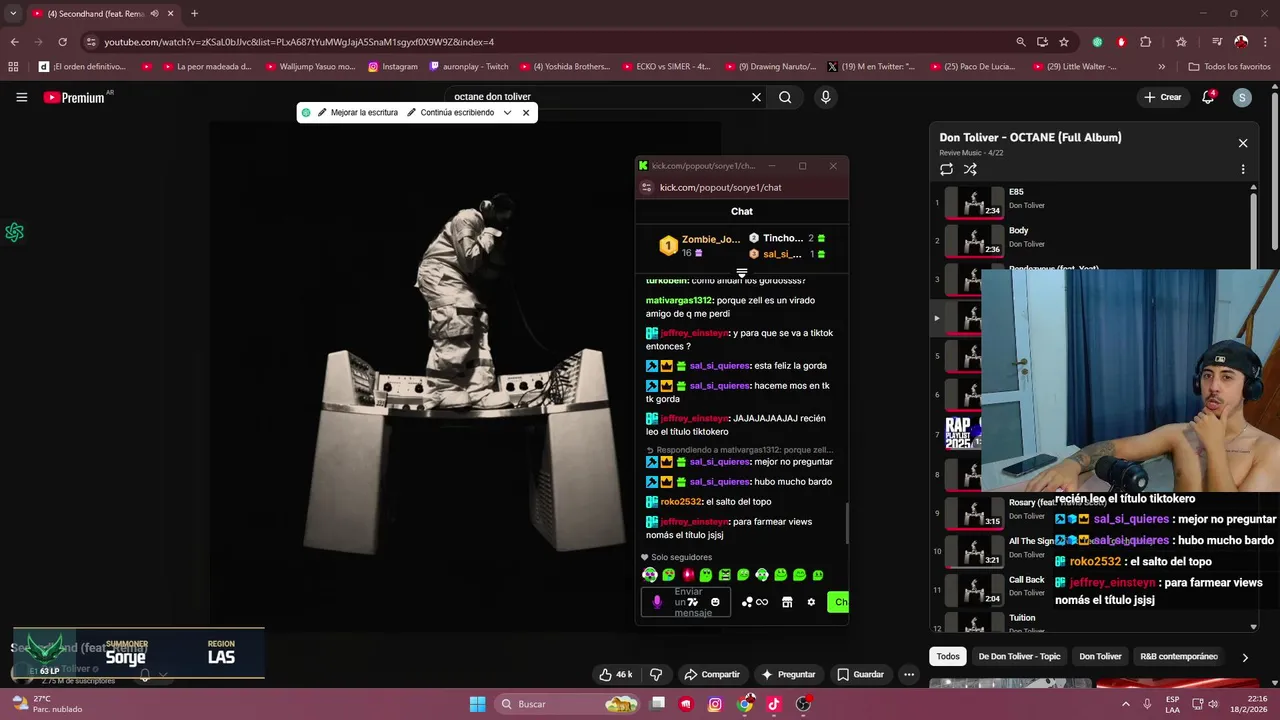The width and height of the screenshot is (1280, 720).
Task: Like the video with 46 k likes
Action: click(x=615, y=674)
